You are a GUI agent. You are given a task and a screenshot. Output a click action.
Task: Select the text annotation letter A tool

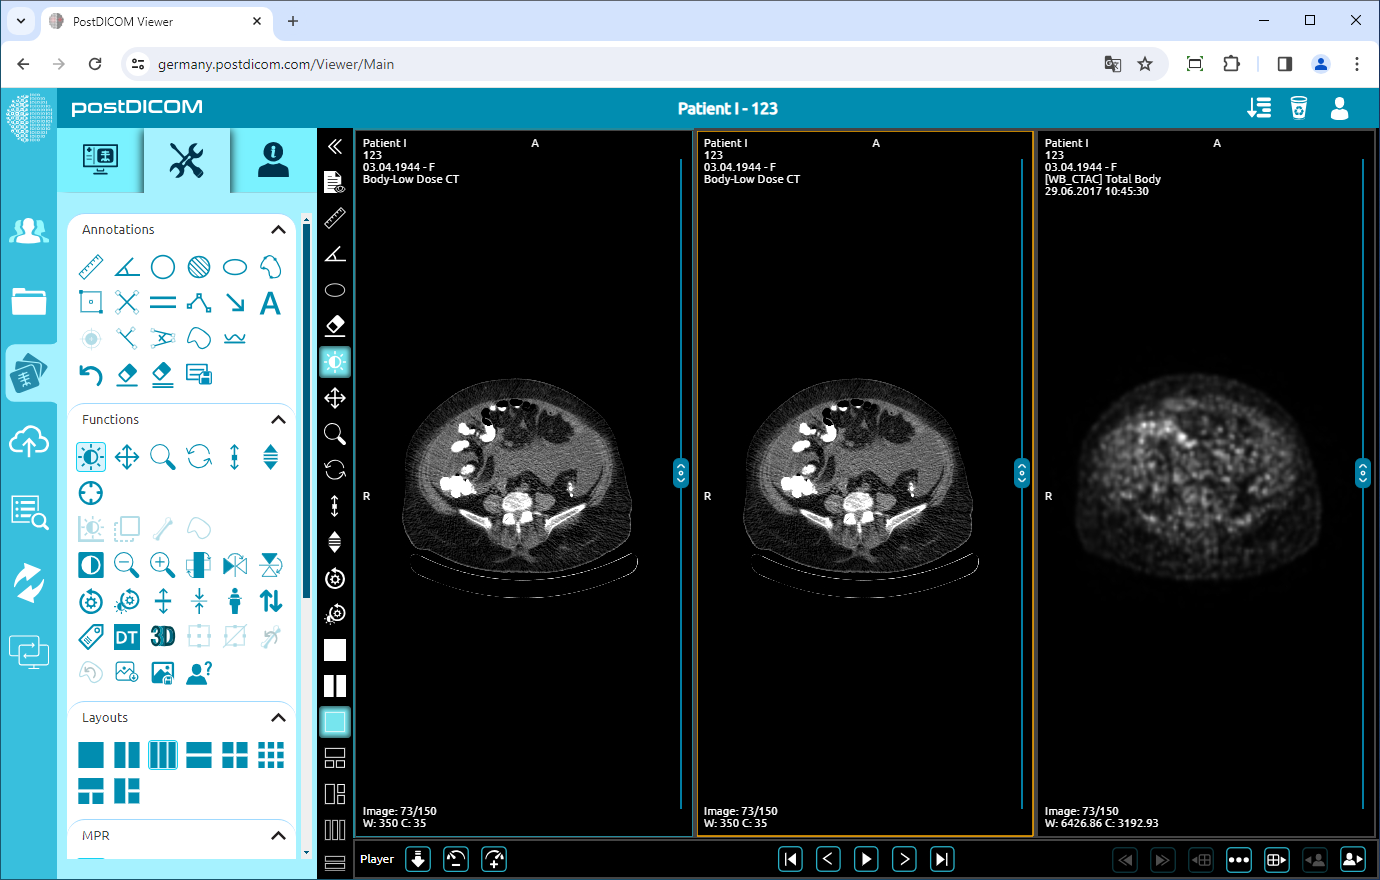coord(270,303)
